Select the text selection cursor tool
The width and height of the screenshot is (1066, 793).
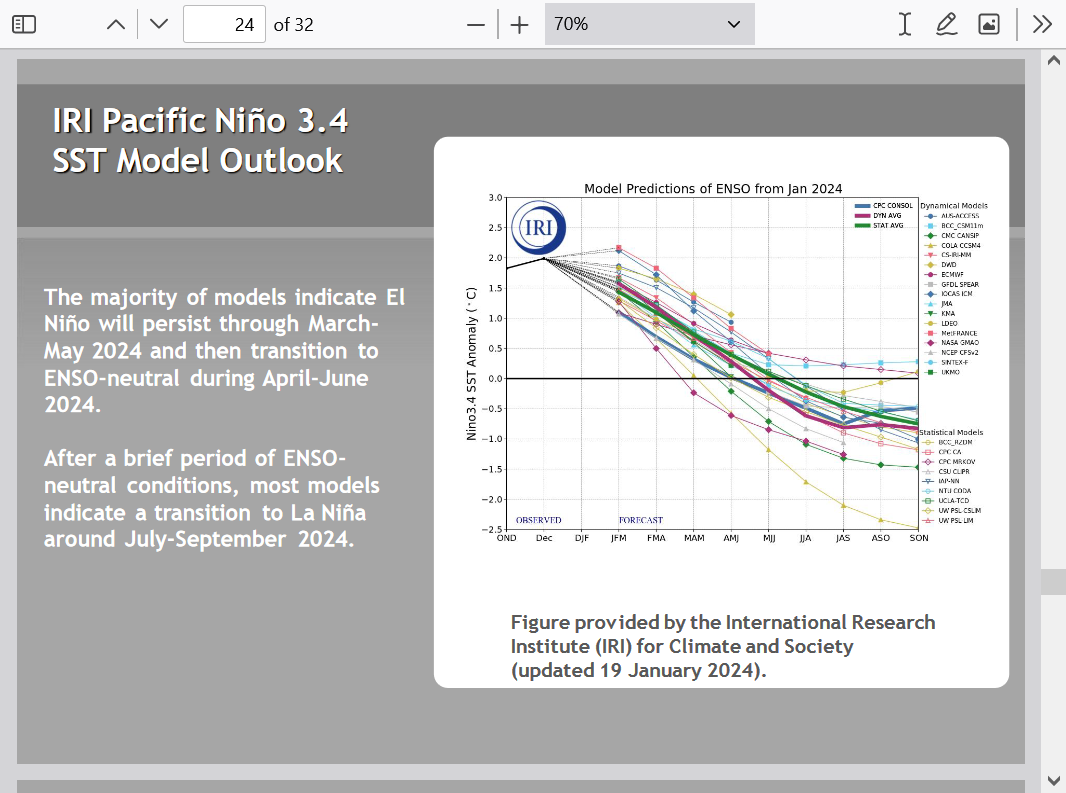905,24
